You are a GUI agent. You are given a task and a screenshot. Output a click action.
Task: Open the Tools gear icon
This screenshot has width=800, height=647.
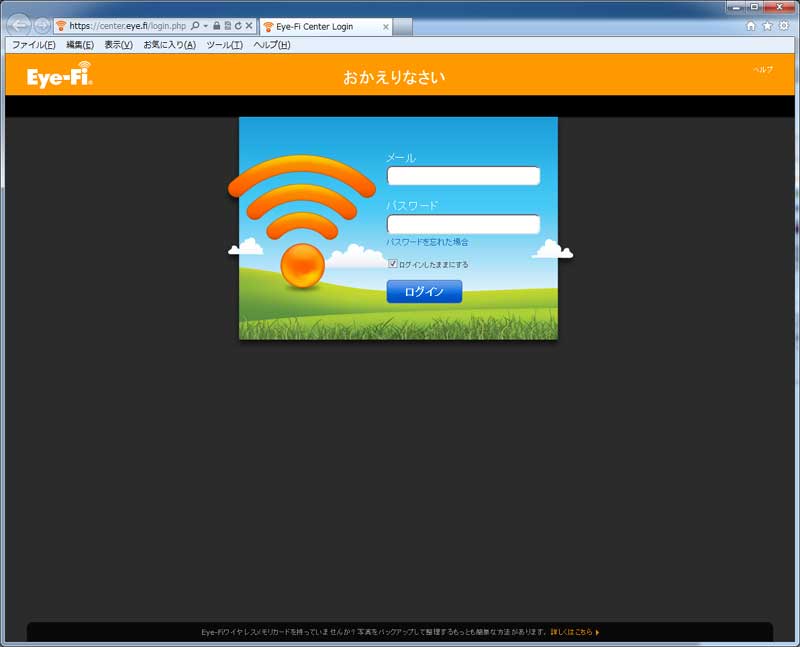coord(784,26)
